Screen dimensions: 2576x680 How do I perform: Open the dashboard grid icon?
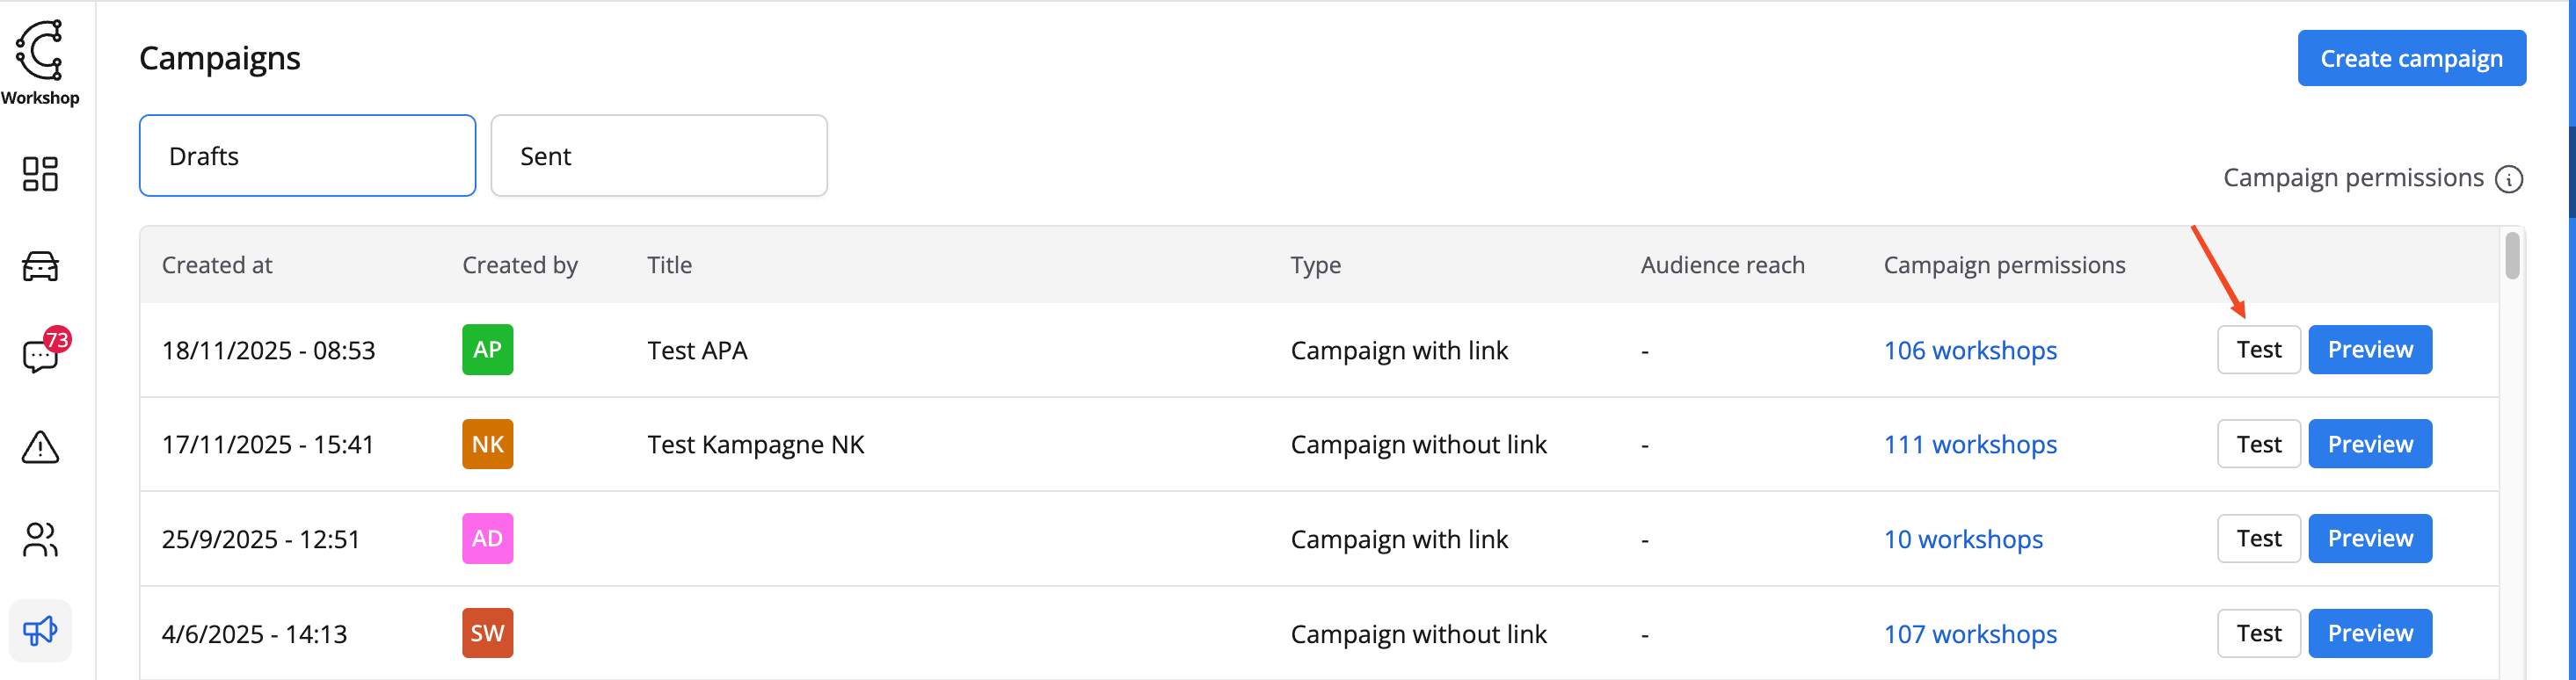pyautogui.click(x=40, y=174)
